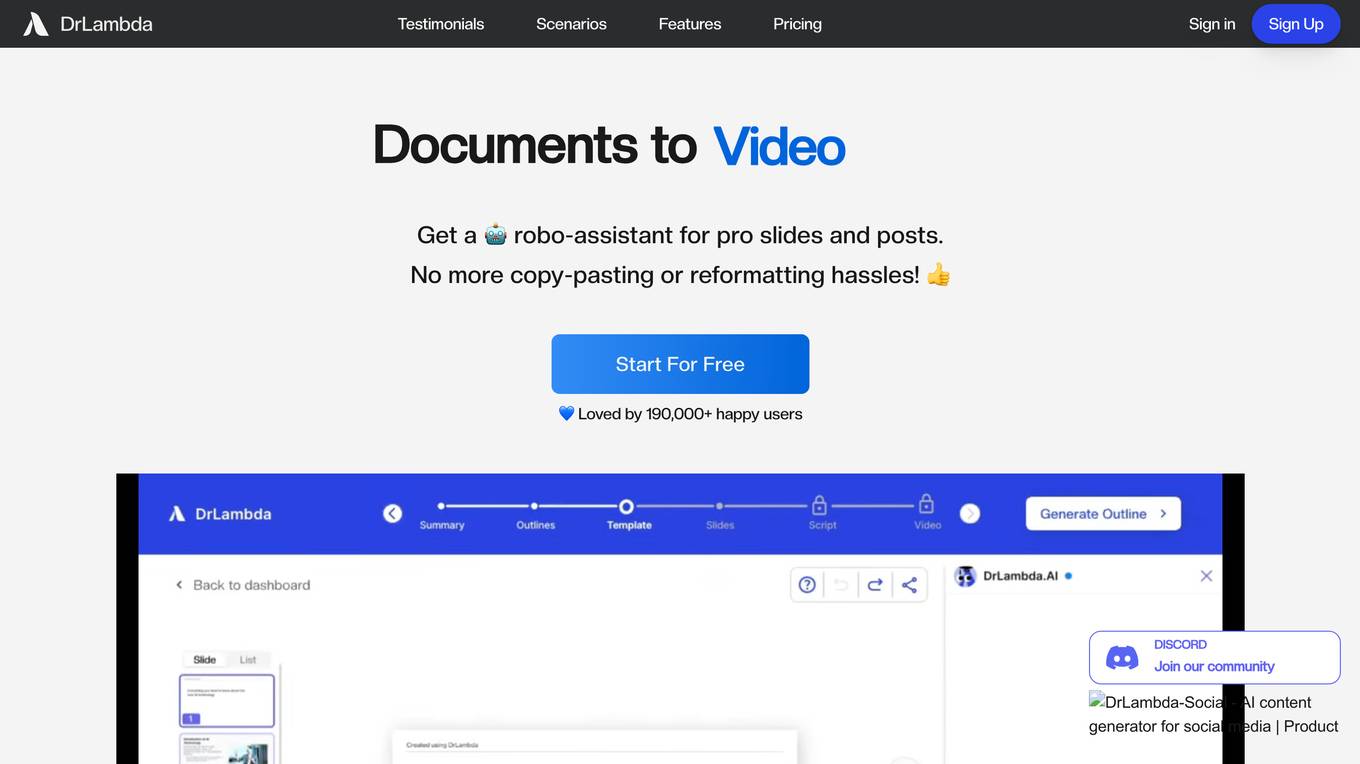Select the Template step marker

626,506
